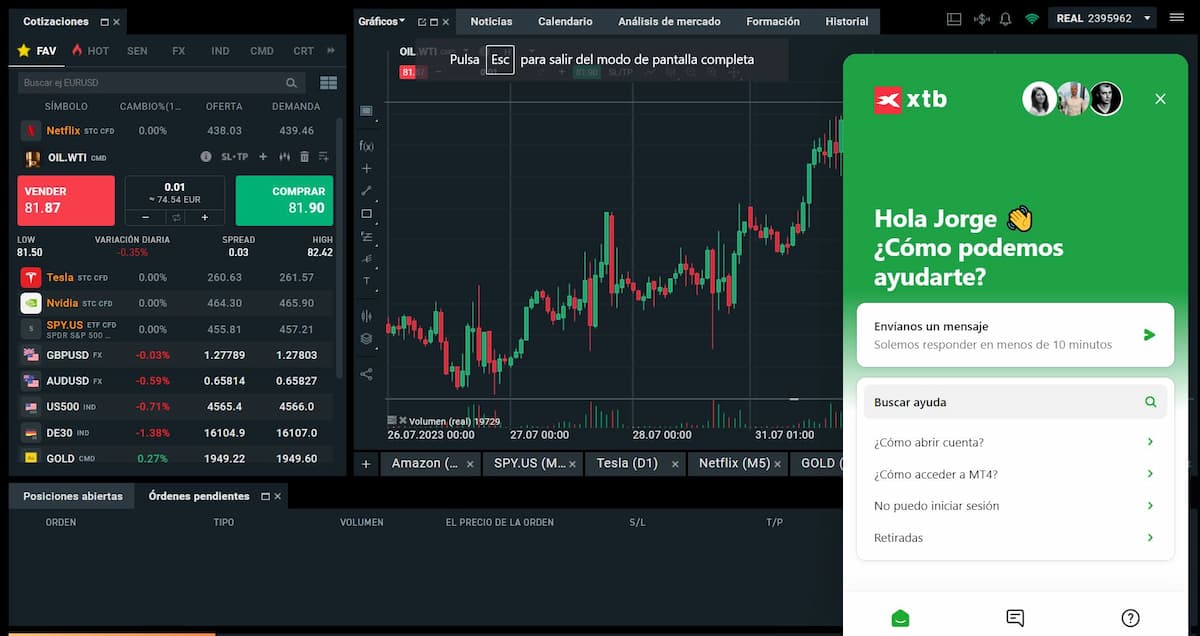Open notifications bell icon
Screen dimensions: 1200x636
pyautogui.click(x=1005, y=19)
